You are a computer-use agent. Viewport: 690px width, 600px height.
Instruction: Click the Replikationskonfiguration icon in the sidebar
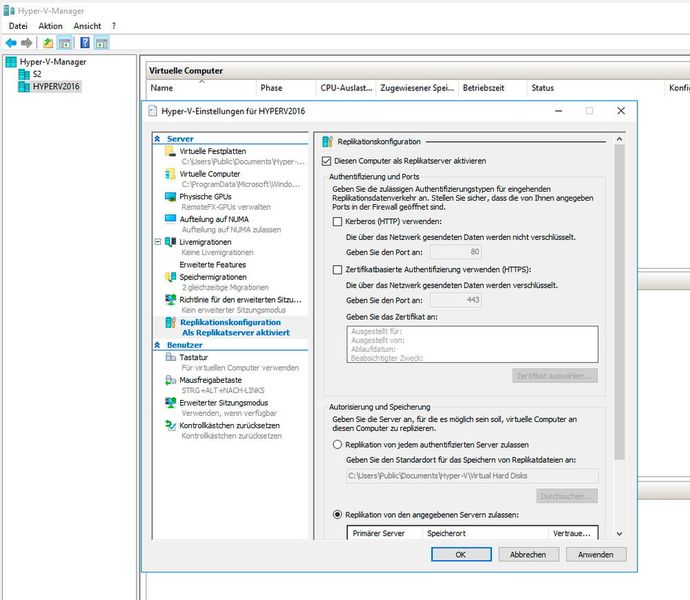pyautogui.click(x=170, y=323)
